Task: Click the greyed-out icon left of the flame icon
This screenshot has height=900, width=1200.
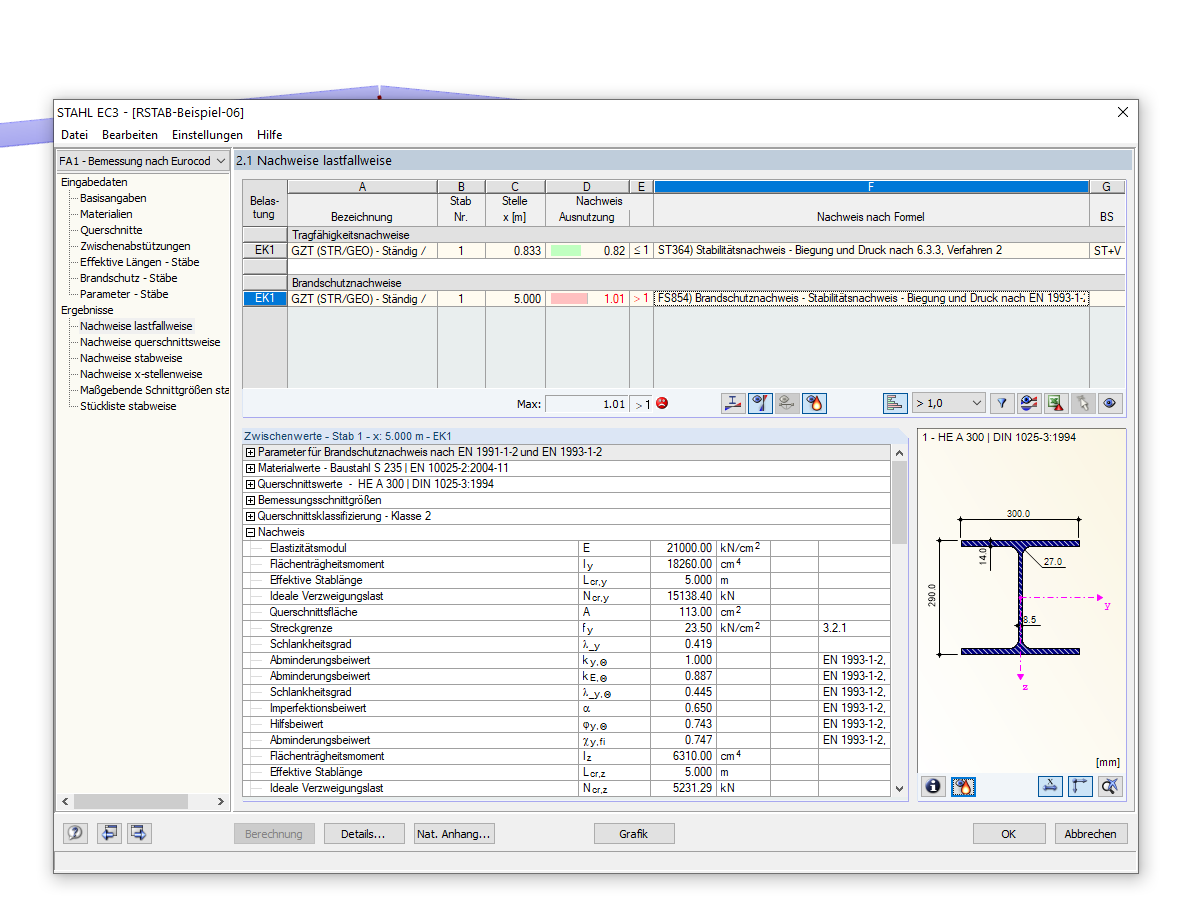Action: 787,403
